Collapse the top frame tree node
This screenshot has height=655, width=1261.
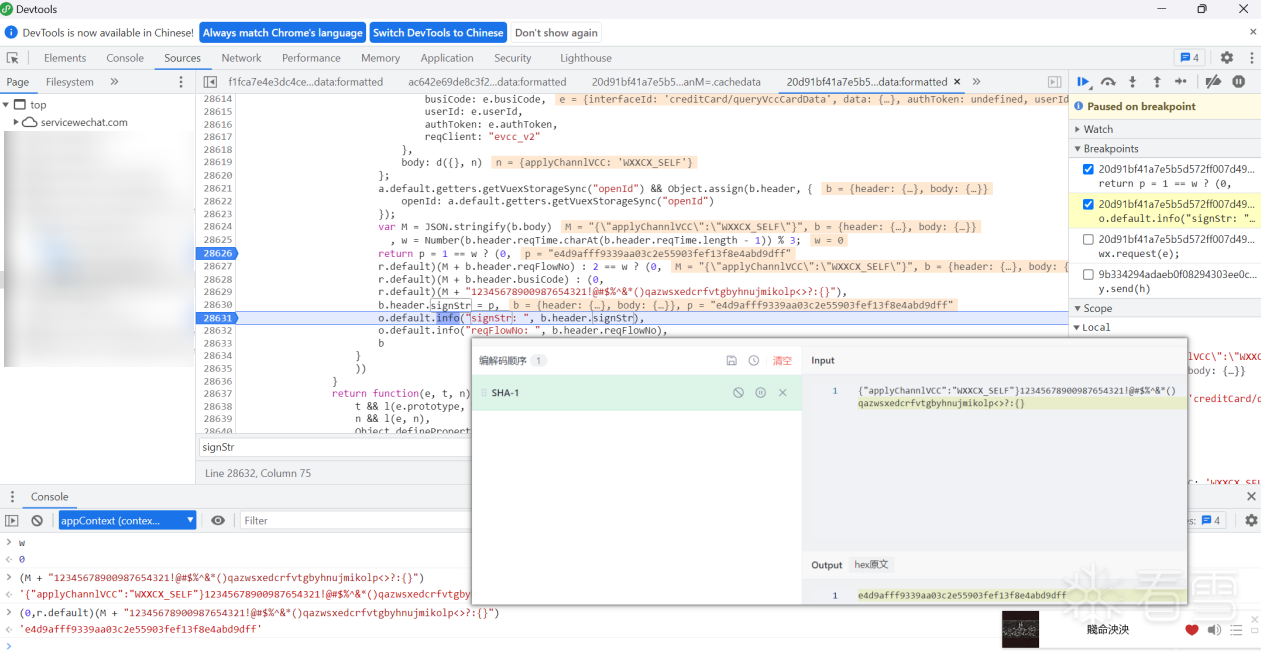tap(6, 105)
